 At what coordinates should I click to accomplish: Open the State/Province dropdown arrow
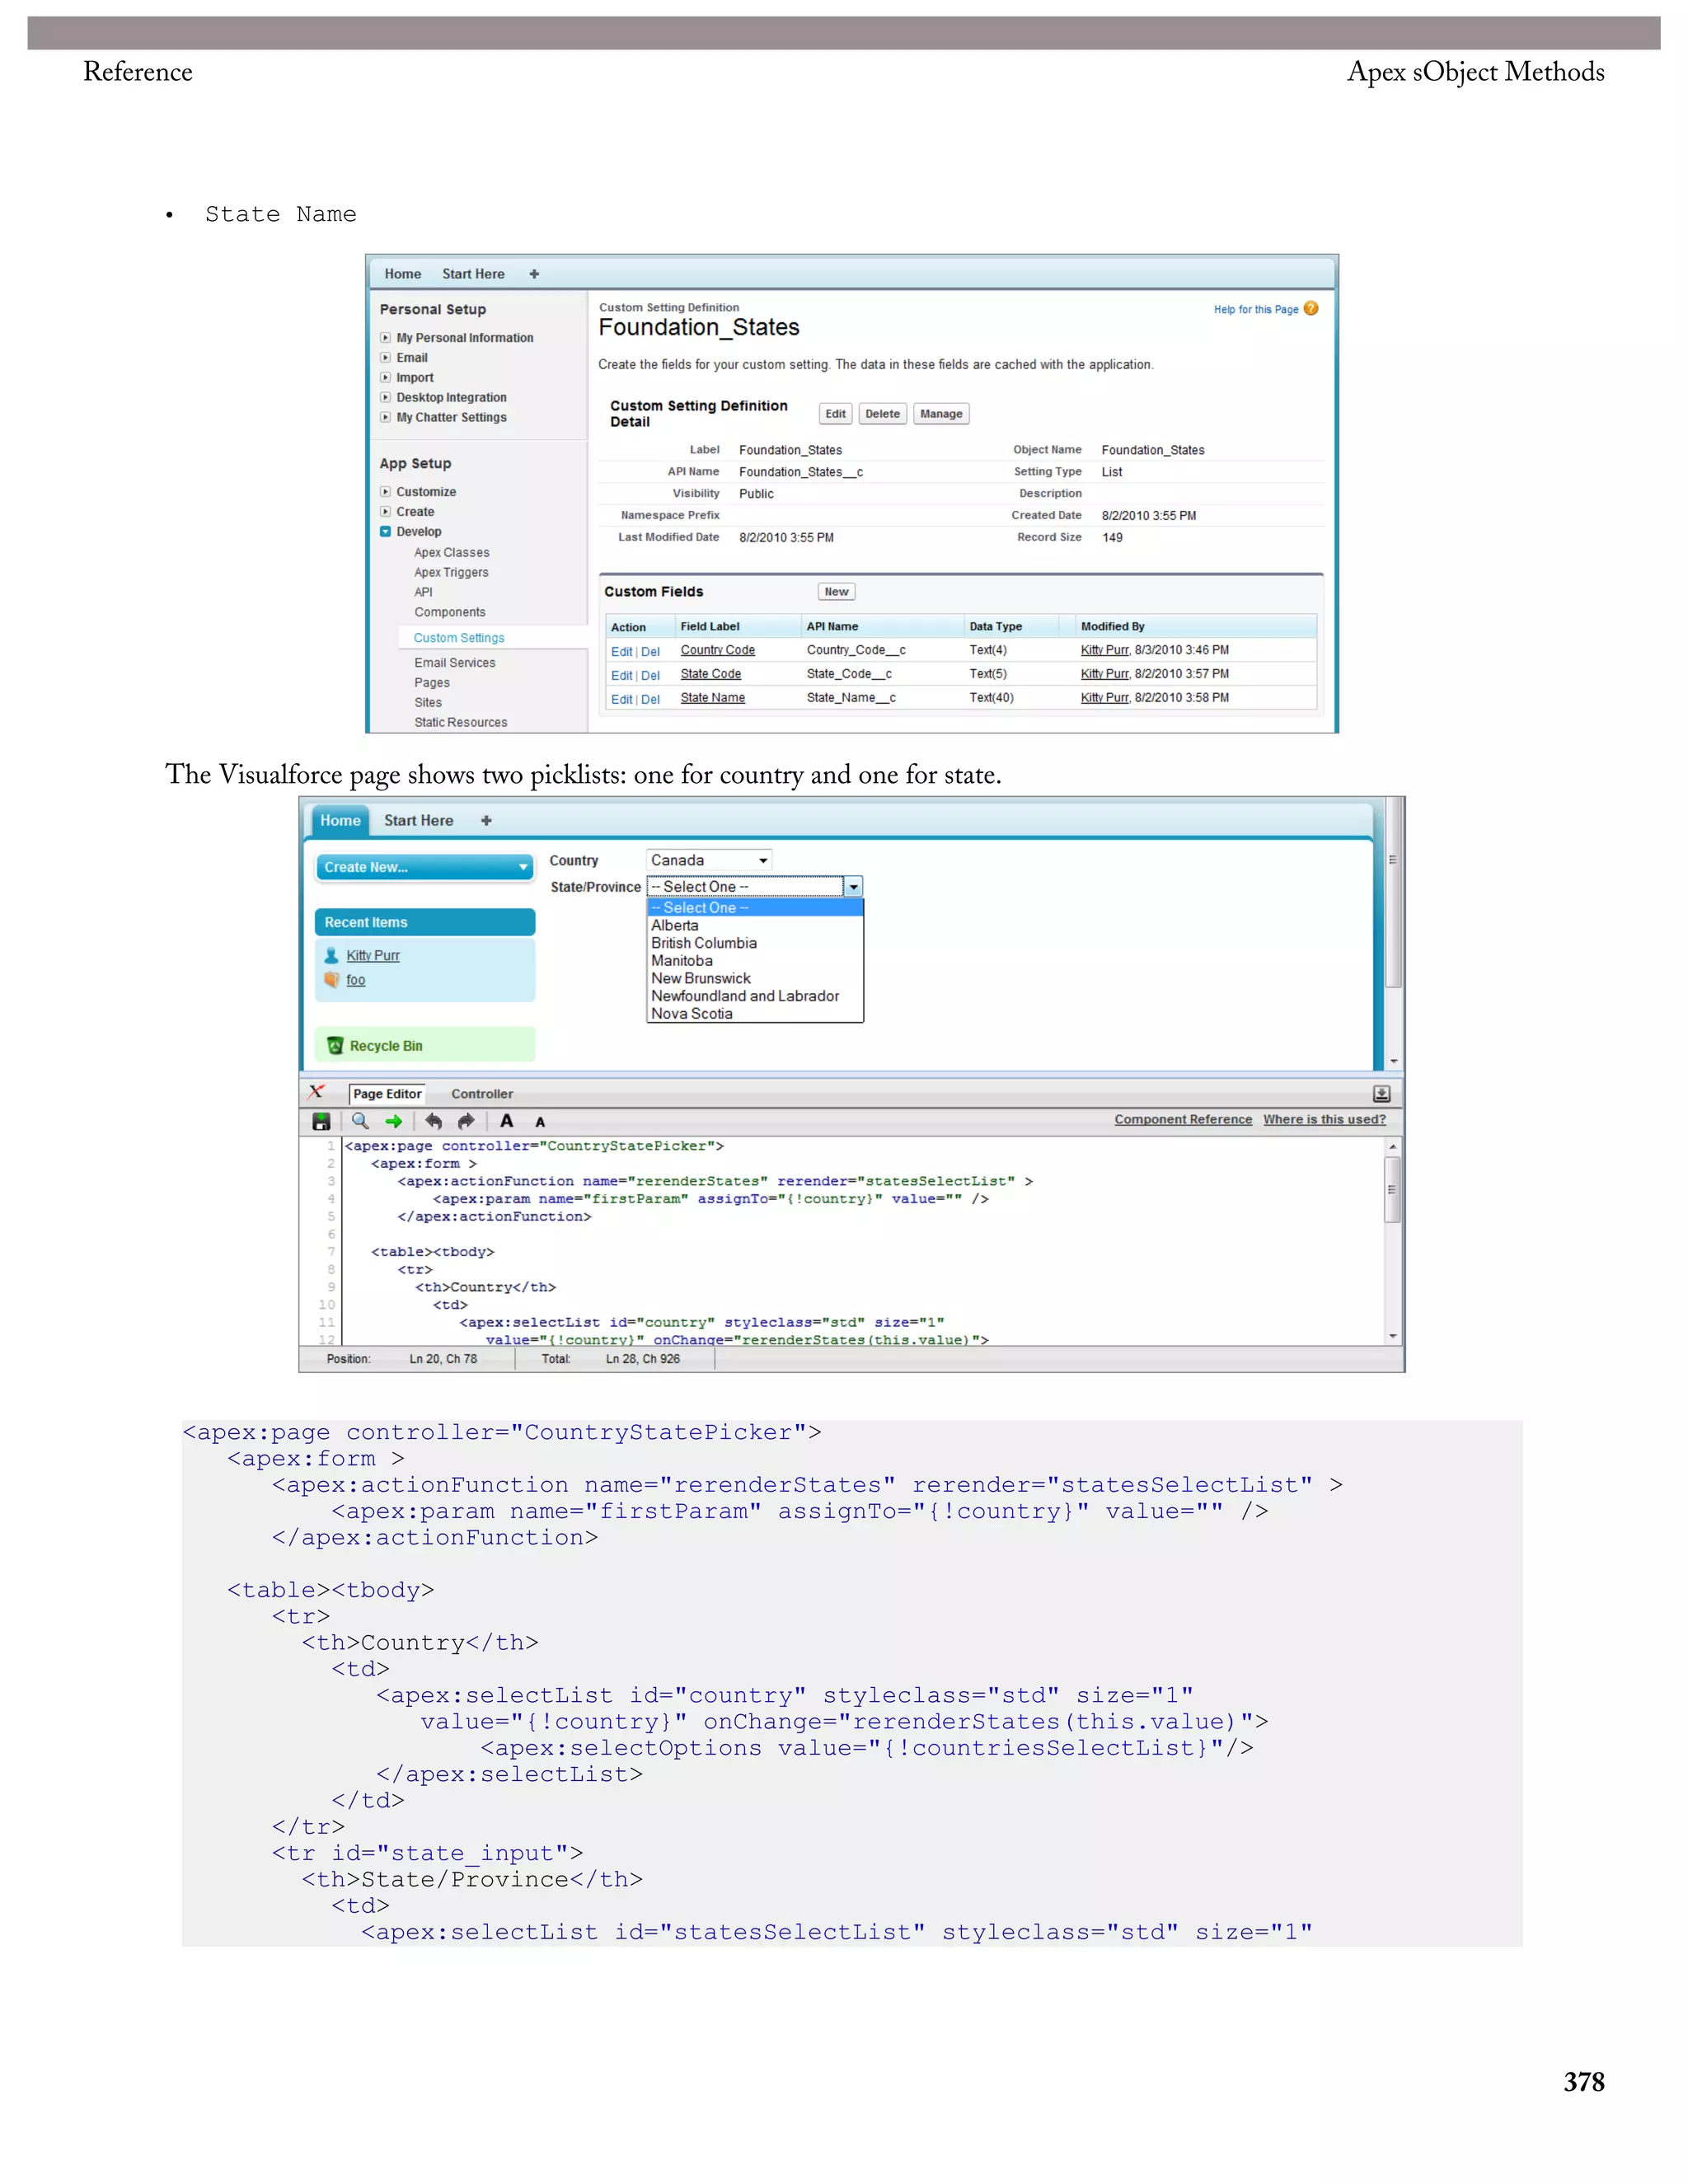point(853,886)
